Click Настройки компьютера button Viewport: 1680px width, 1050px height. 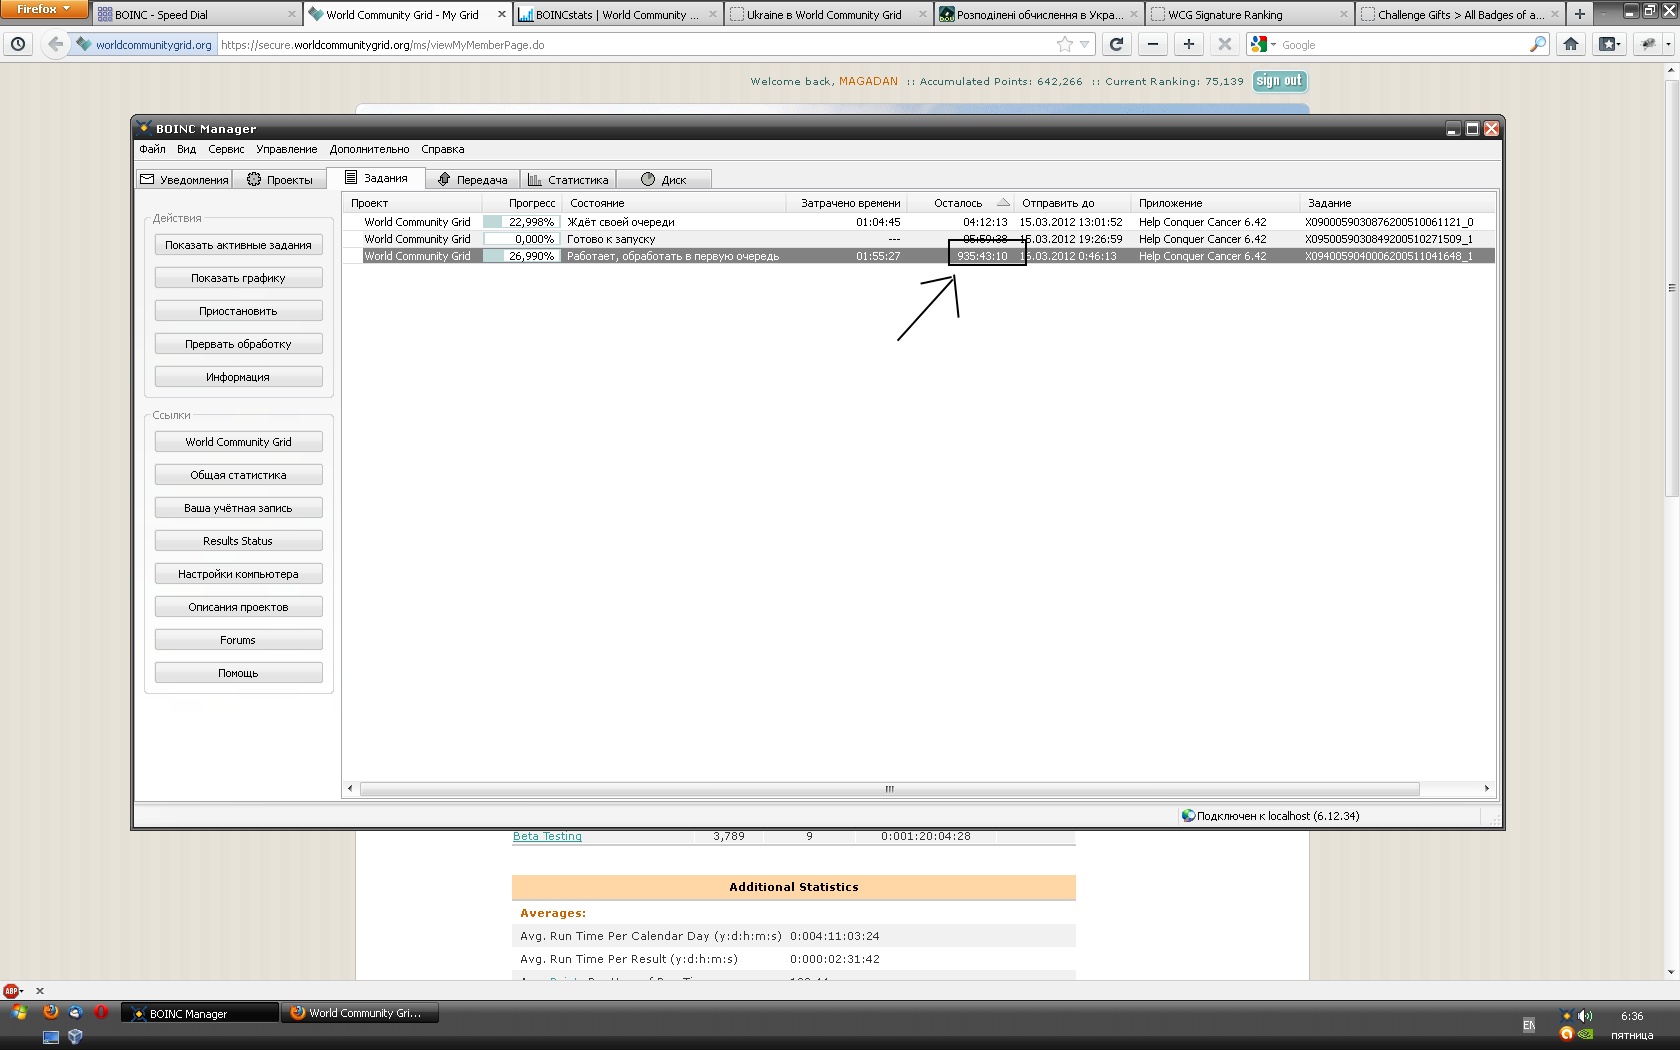point(238,574)
